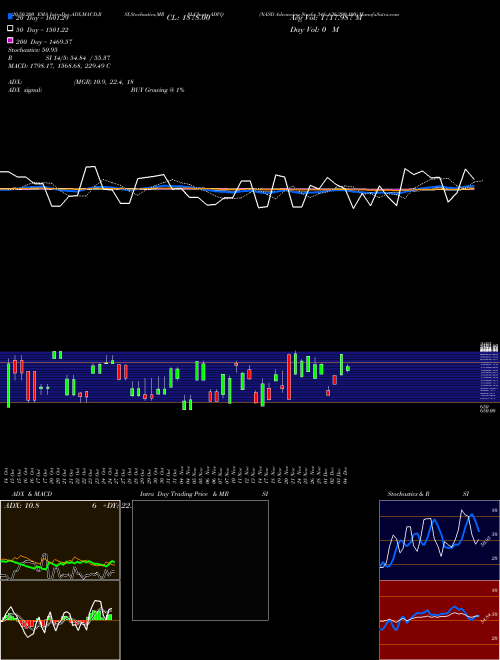Screen dimensions: 500x660
Task: Click the 'Intra Day Trading Price & MR' heading
Action: pyautogui.click(x=184, y=494)
